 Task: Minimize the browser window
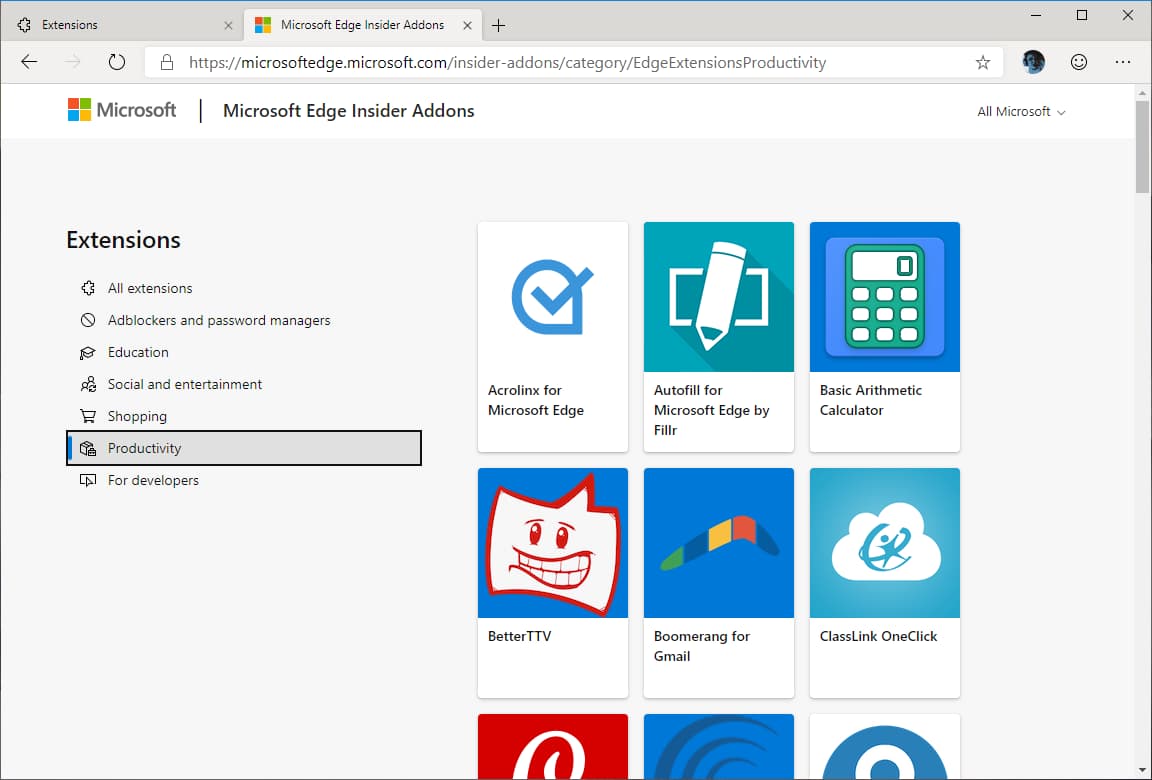tap(1036, 15)
